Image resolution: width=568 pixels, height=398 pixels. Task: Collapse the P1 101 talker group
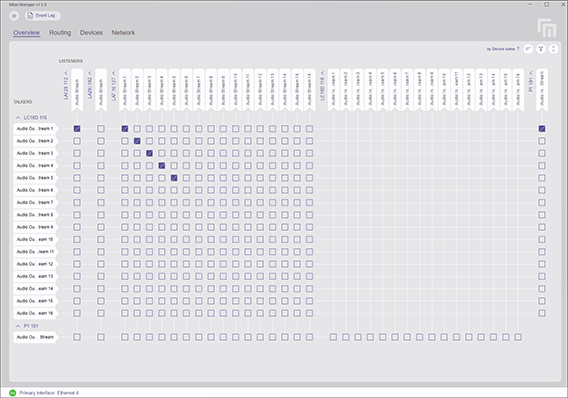tap(18, 326)
